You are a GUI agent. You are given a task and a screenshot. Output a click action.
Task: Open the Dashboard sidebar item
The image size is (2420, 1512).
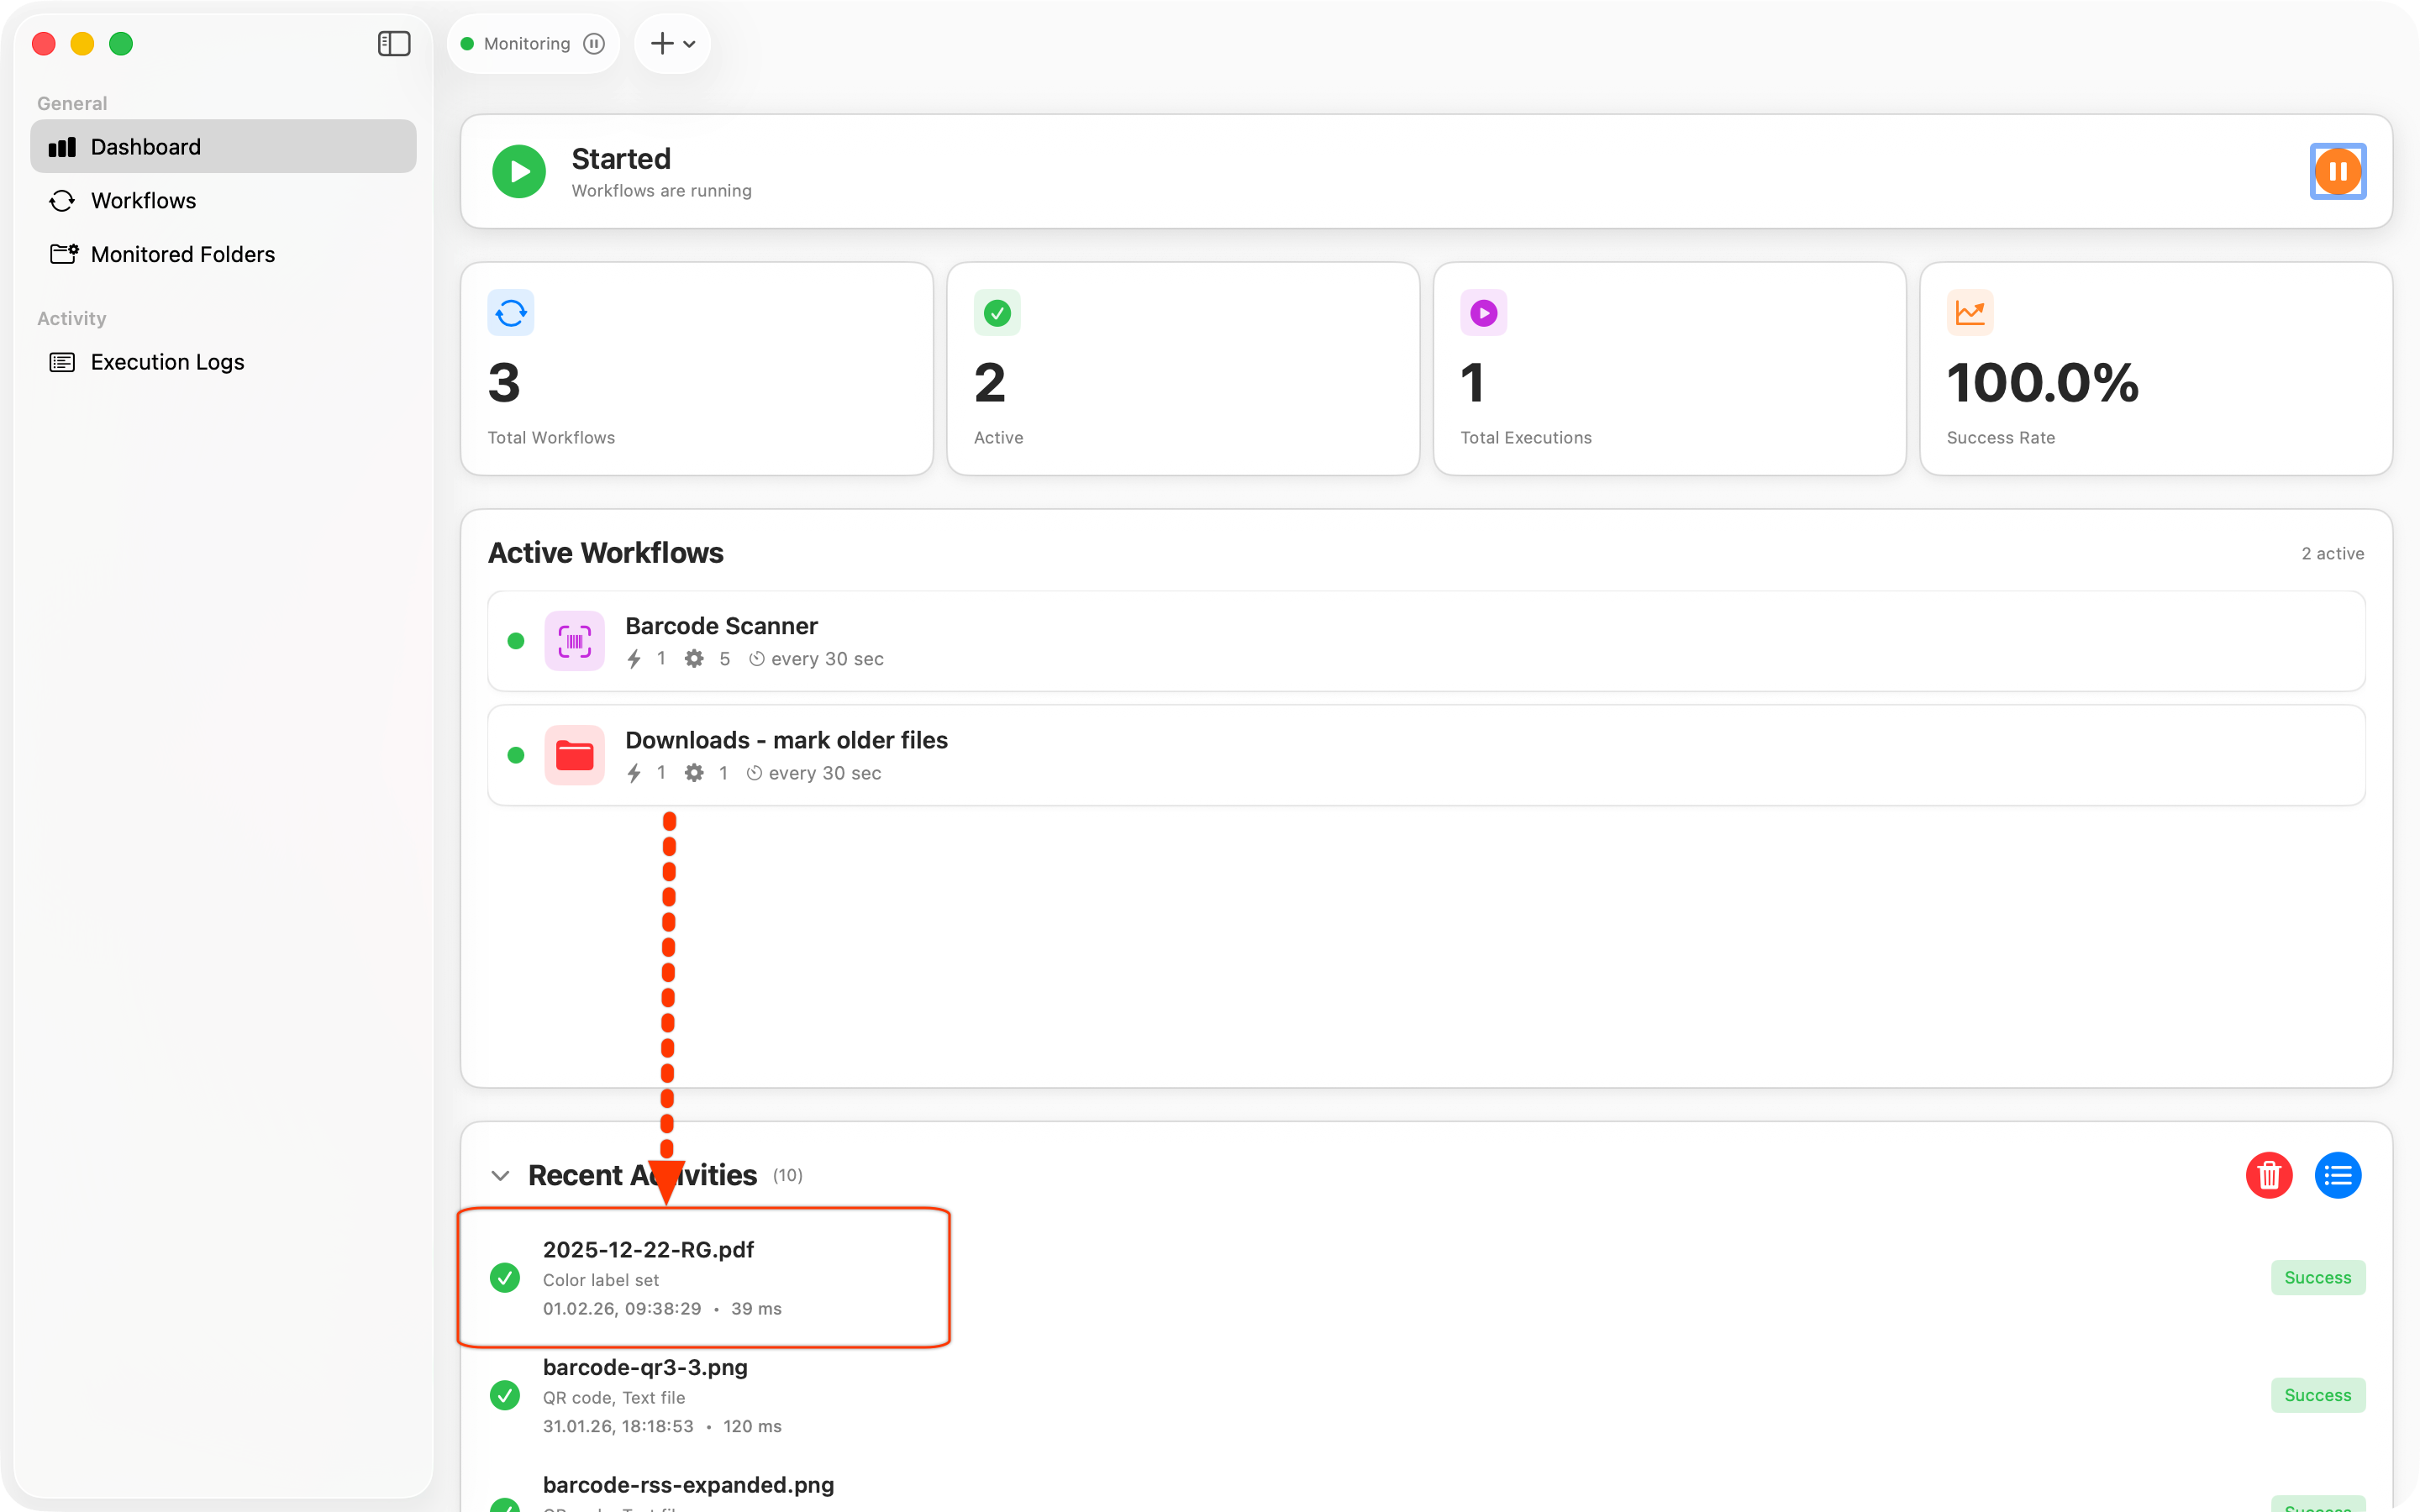223,147
